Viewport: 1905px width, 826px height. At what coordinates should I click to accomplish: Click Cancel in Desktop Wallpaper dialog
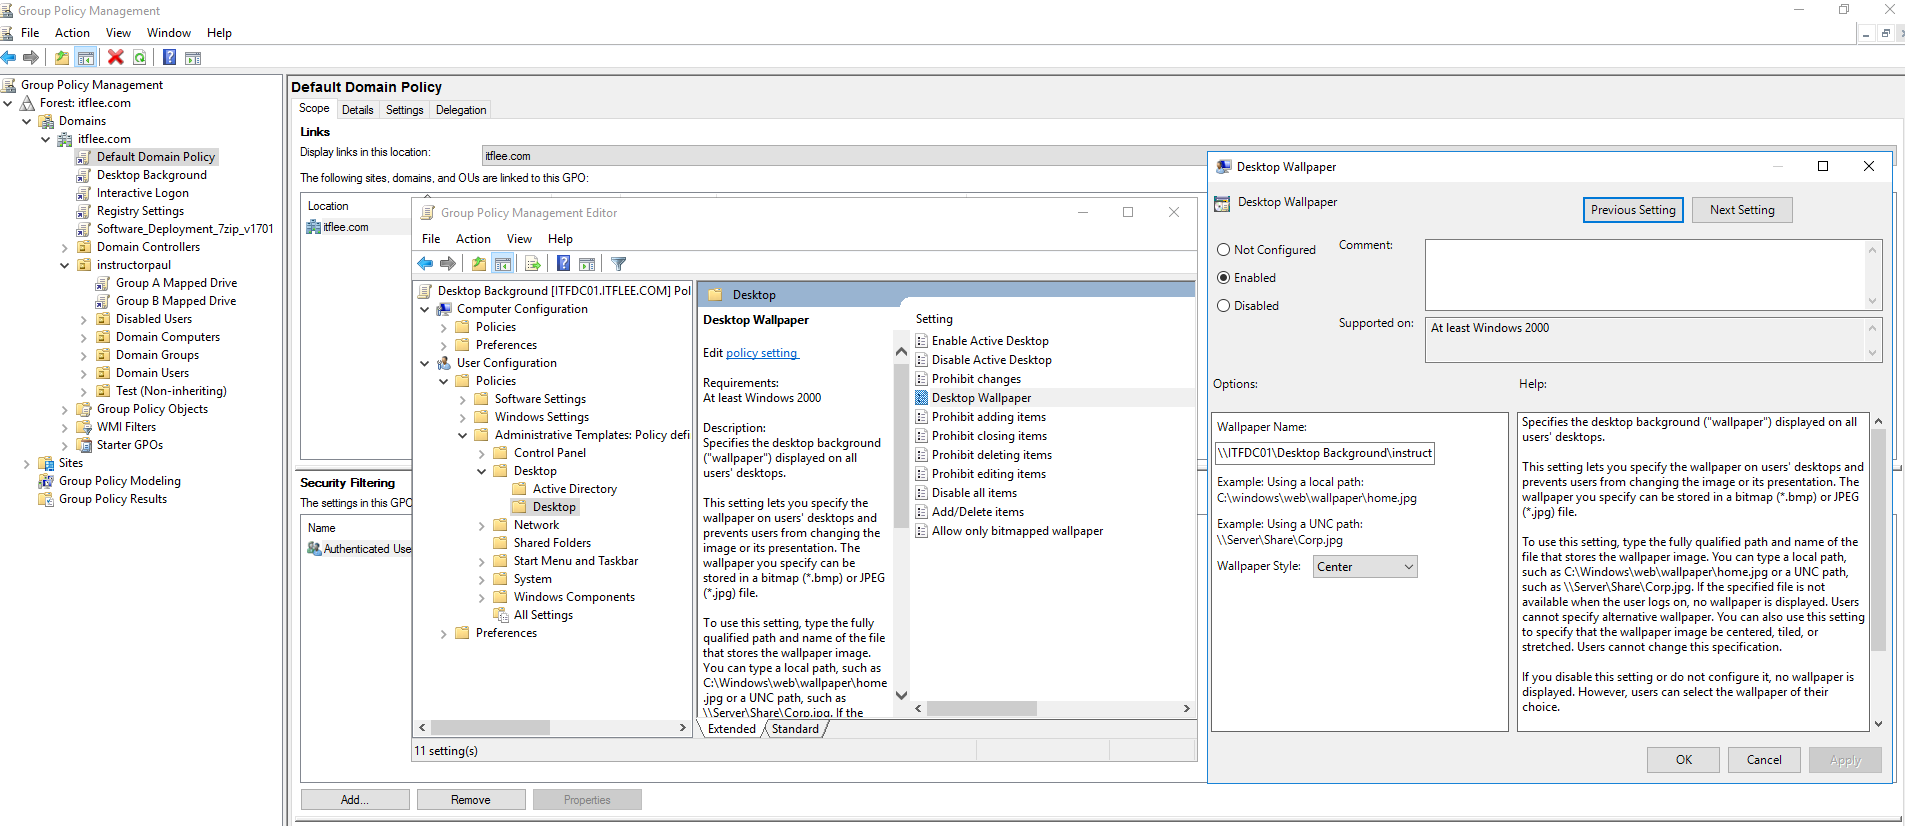(x=1764, y=760)
